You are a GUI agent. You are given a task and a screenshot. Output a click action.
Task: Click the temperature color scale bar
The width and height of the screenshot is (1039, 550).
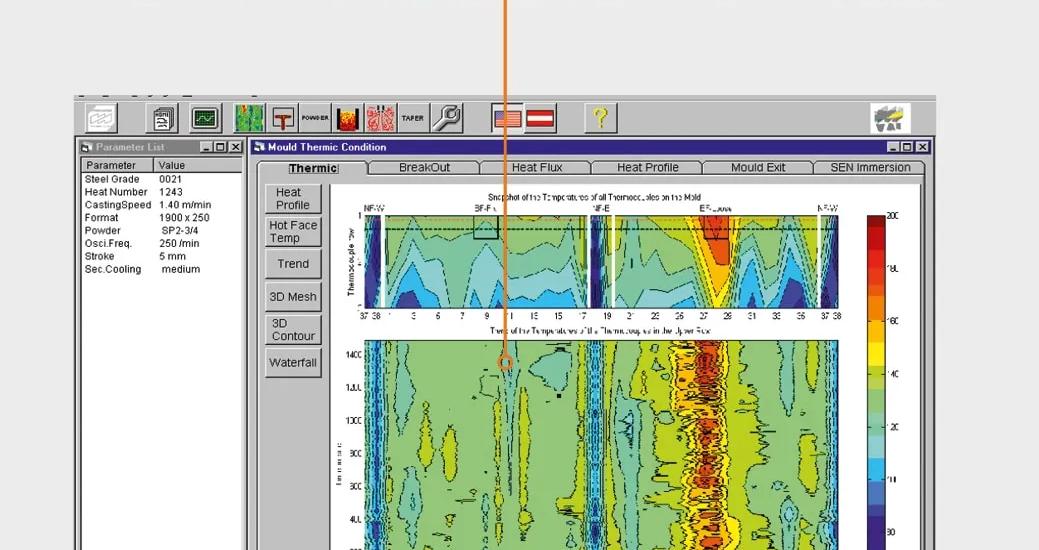tap(876, 382)
